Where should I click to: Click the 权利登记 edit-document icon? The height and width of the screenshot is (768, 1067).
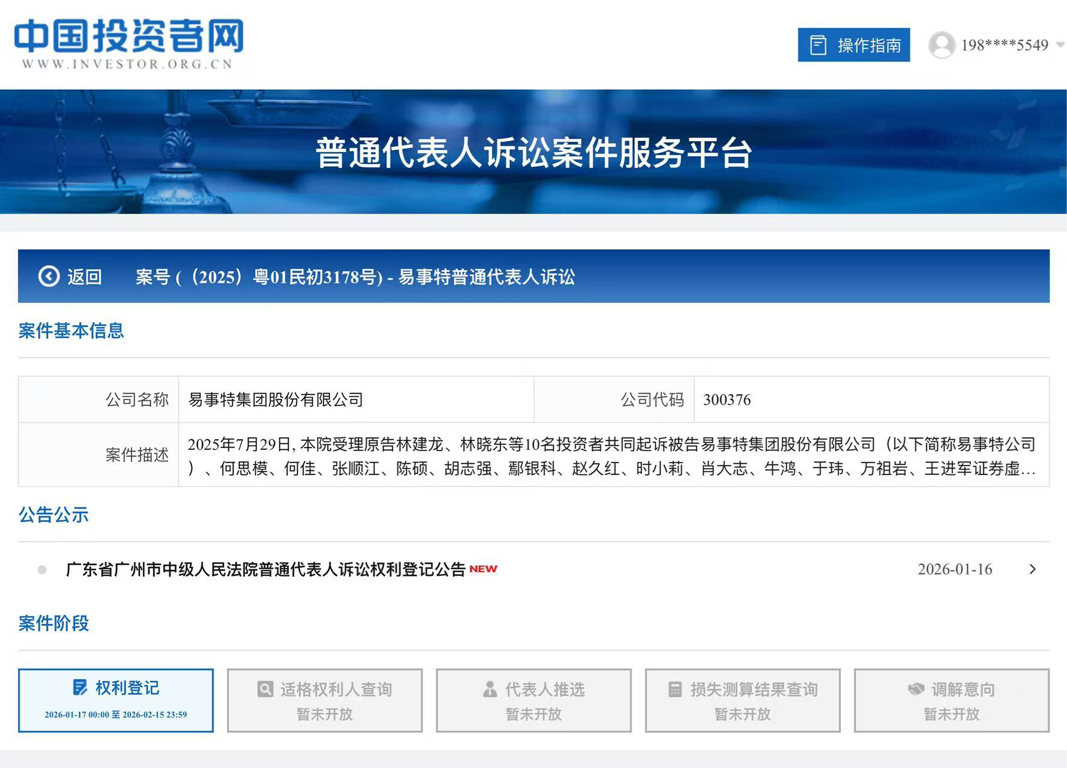(80, 688)
